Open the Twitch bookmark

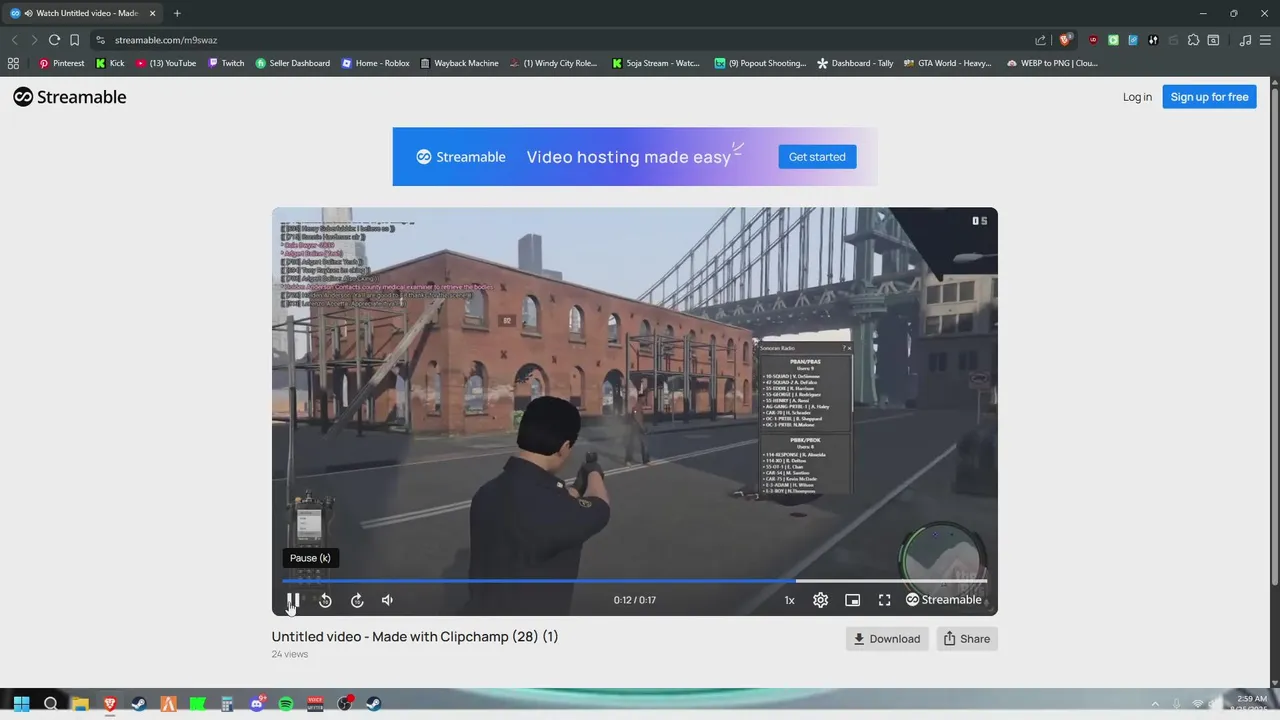pyautogui.click(x=226, y=63)
